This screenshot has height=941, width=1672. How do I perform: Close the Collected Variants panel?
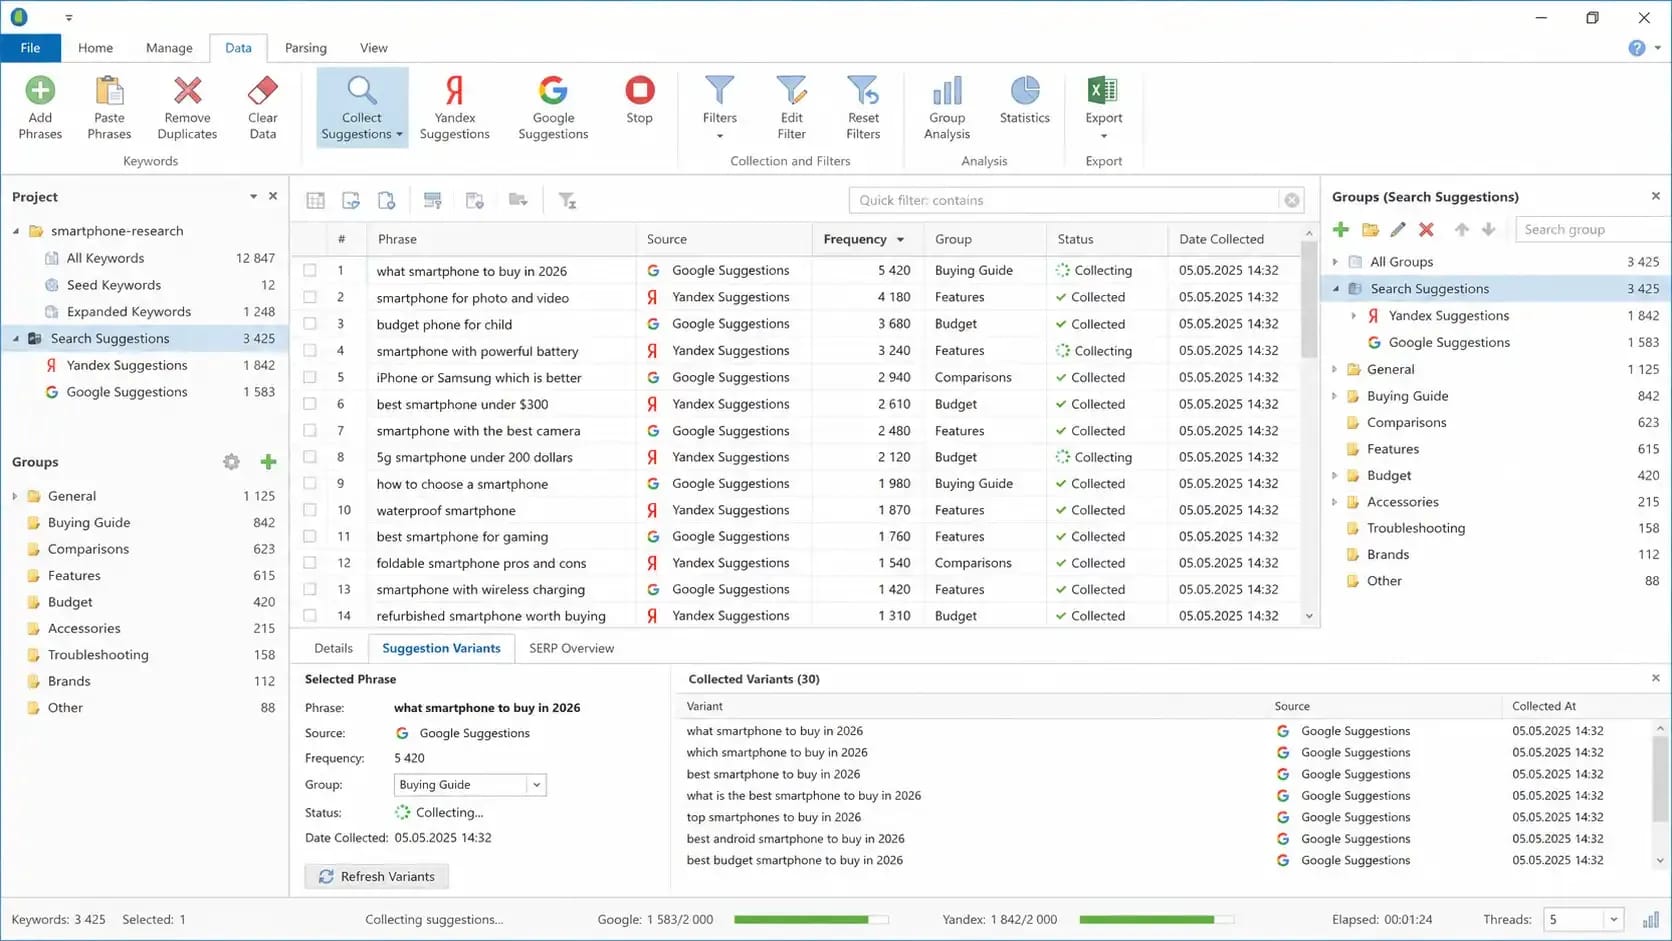pos(1655,678)
